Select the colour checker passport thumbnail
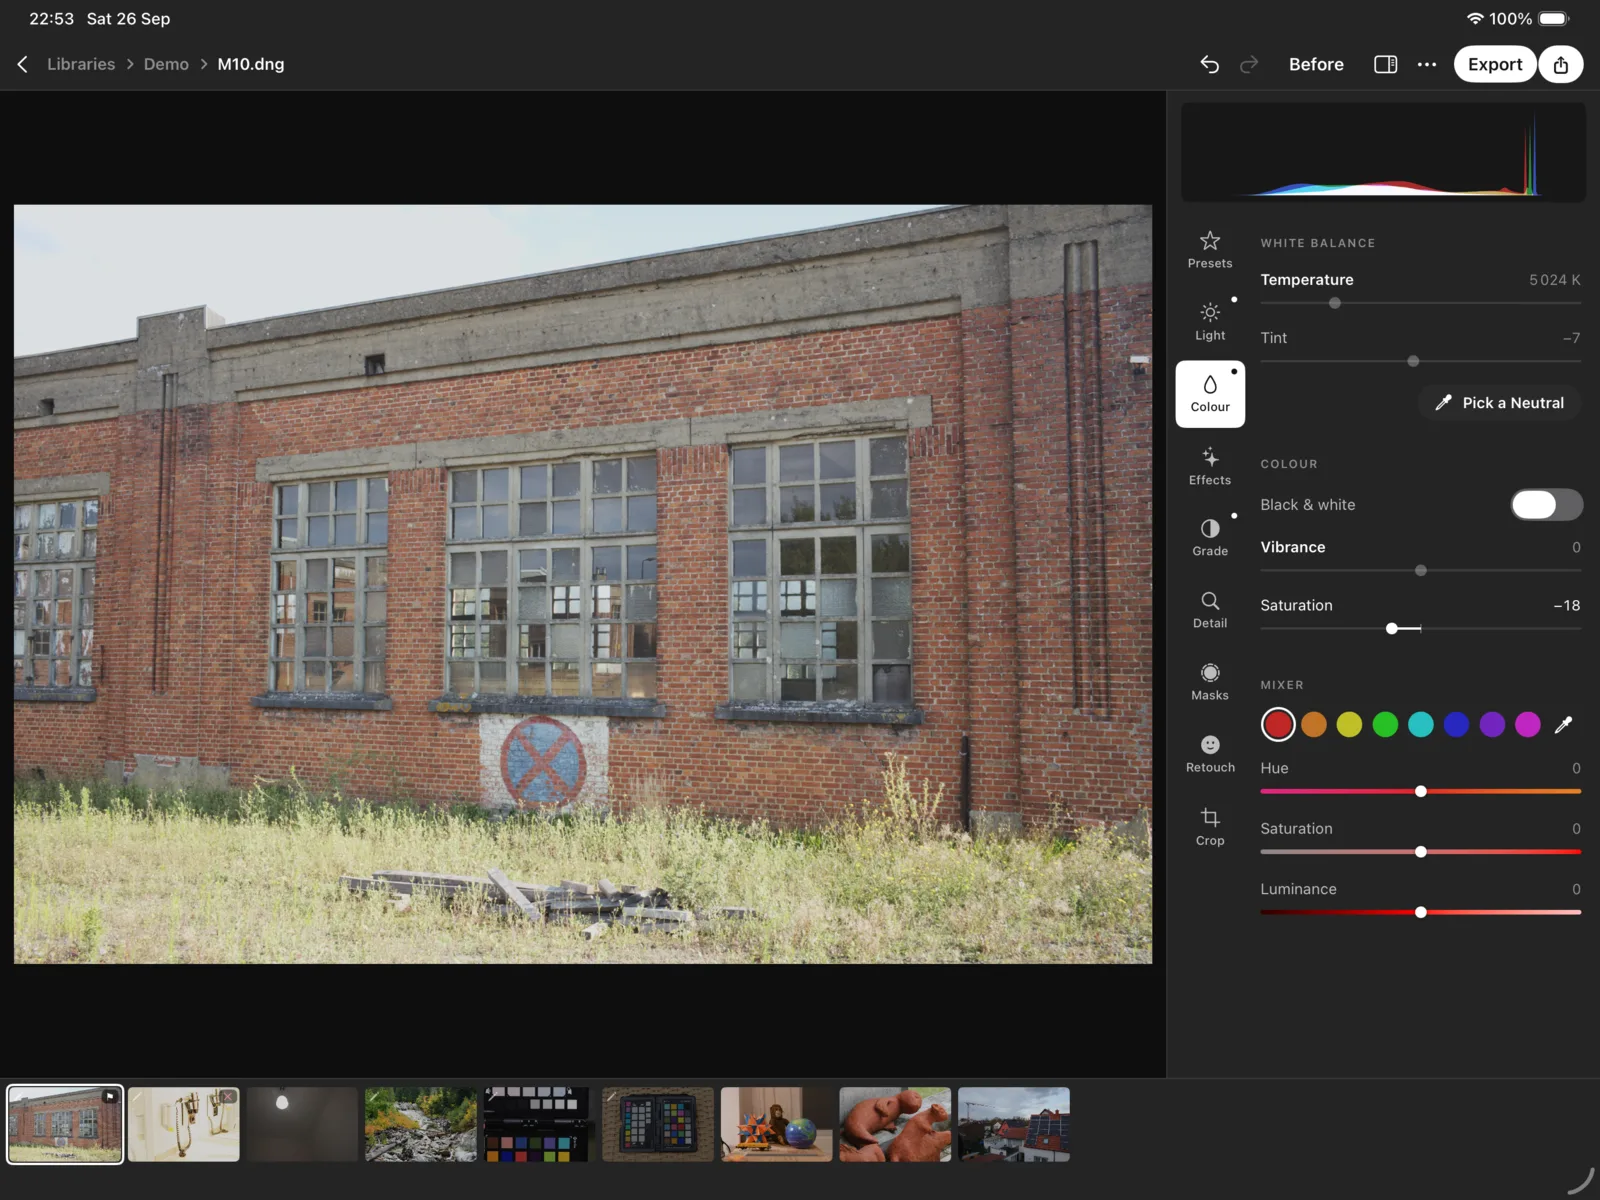The height and width of the screenshot is (1200, 1600). (658, 1125)
